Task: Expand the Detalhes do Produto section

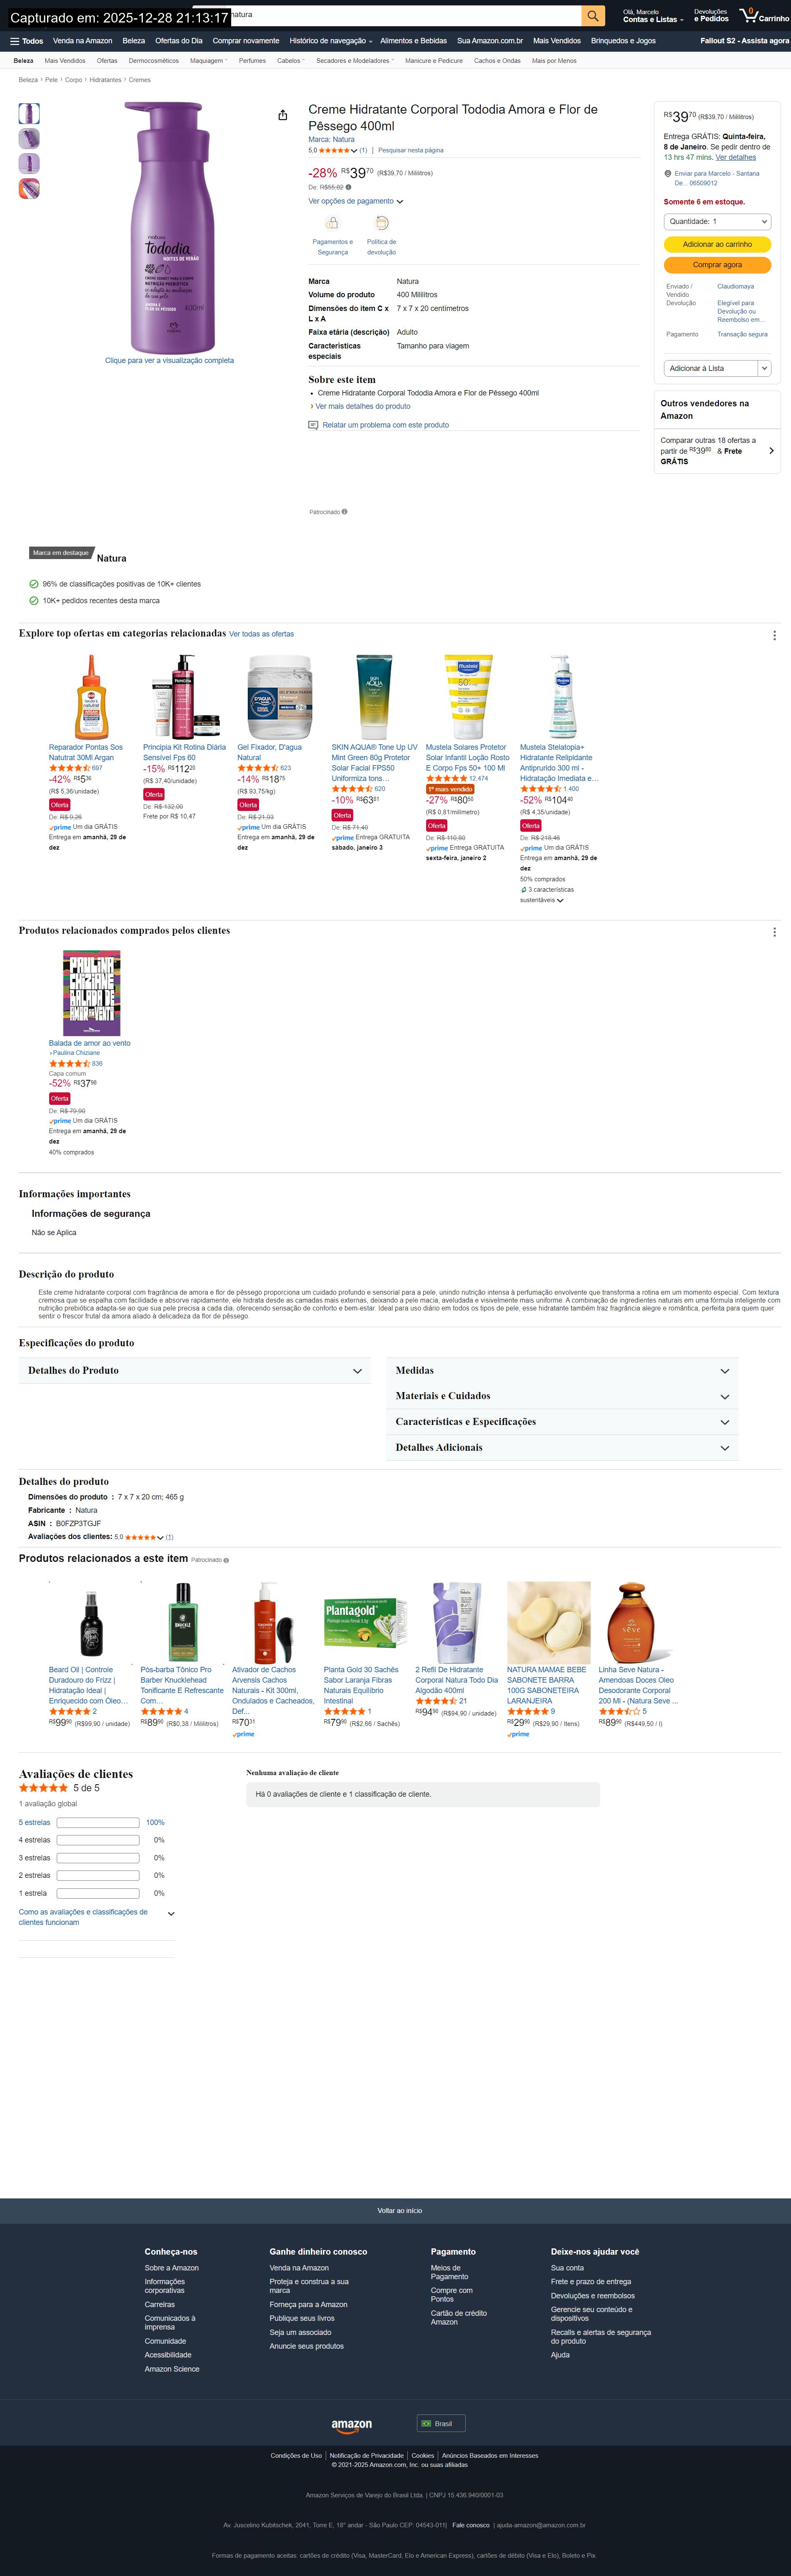Action: [x=194, y=1370]
